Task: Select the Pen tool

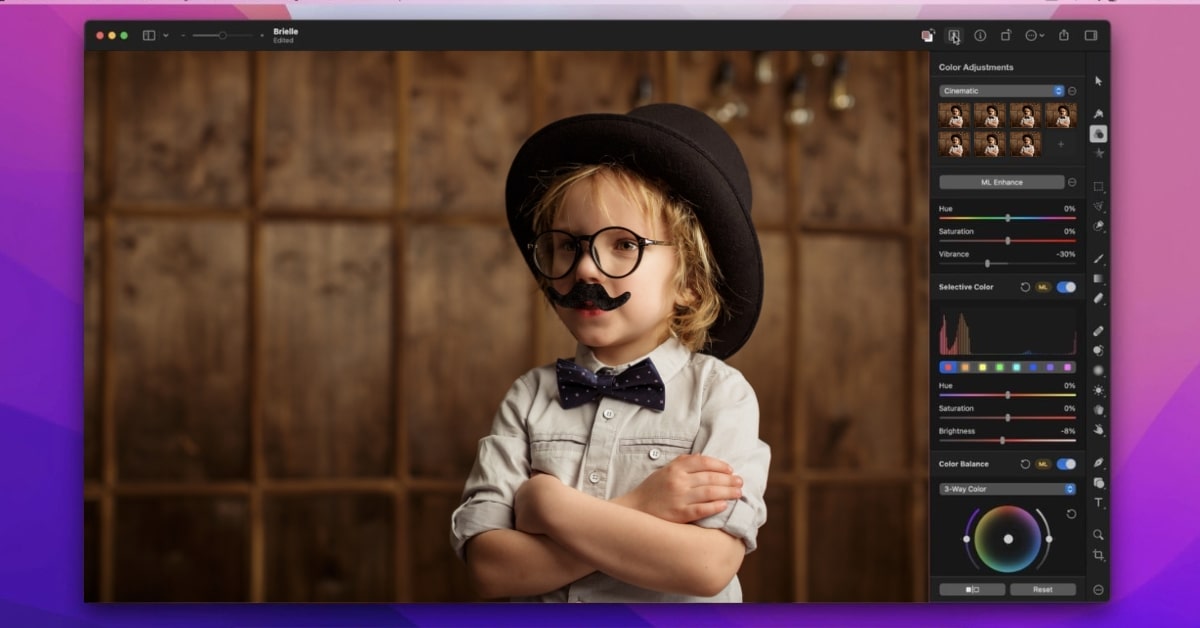Action: pyautogui.click(x=1098, y=463)
